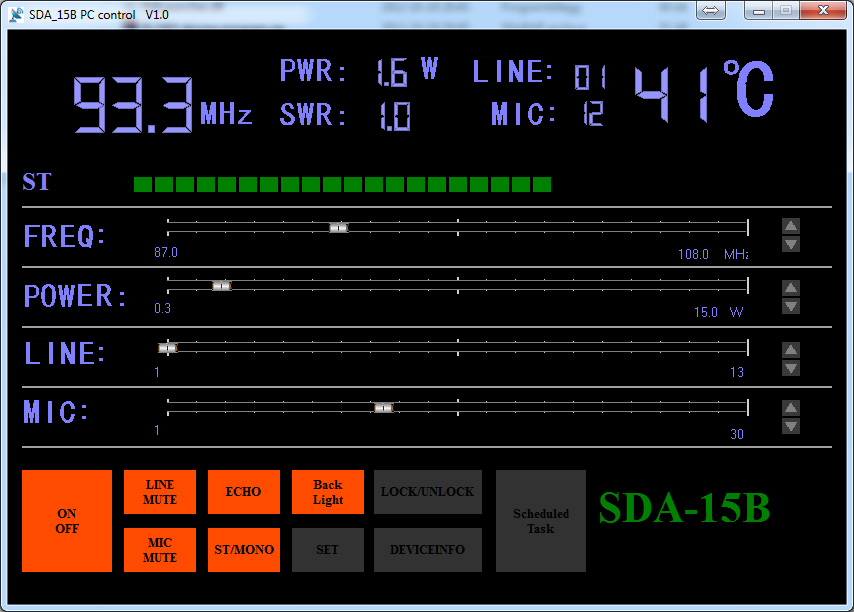Toggle MIC MUTE
Image resolution: width=854 pixels, height=612 pixels.
160,550
